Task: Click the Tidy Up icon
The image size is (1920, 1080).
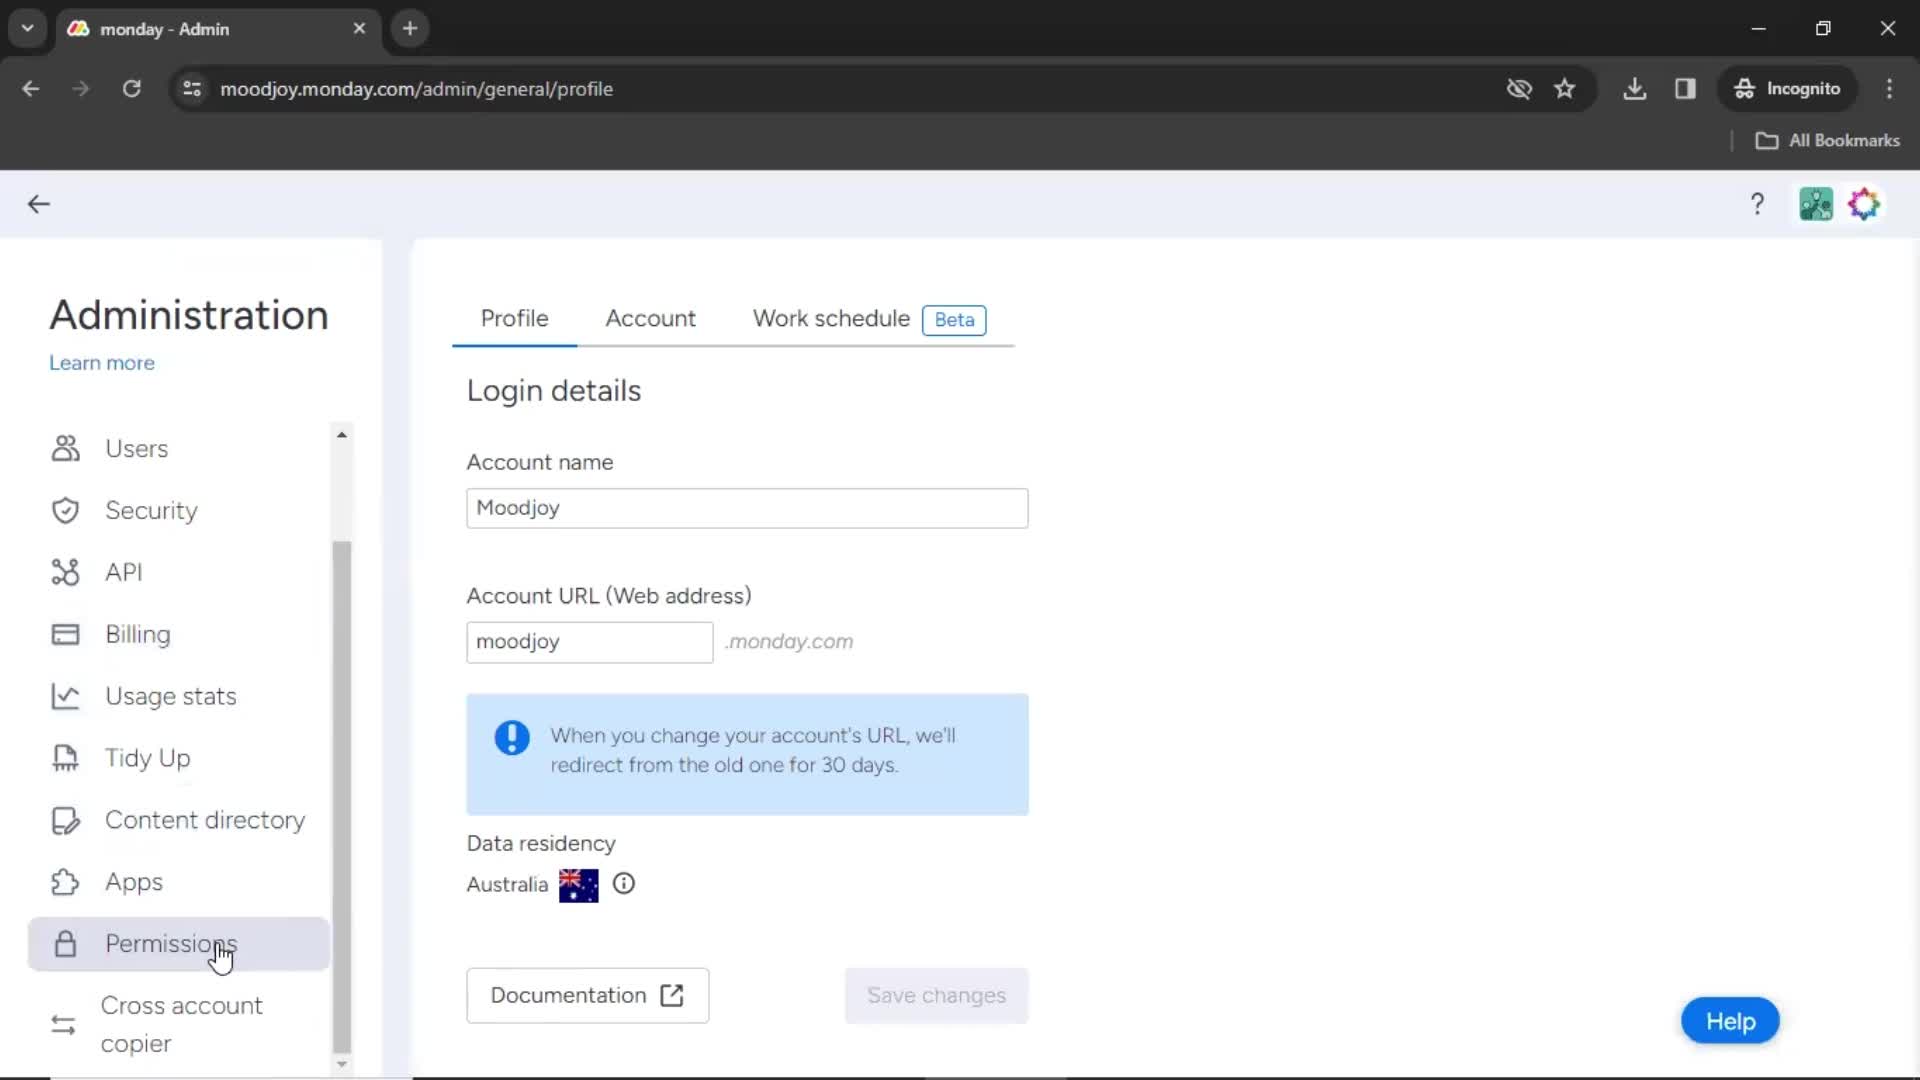Action: click(x=65, y=758)
